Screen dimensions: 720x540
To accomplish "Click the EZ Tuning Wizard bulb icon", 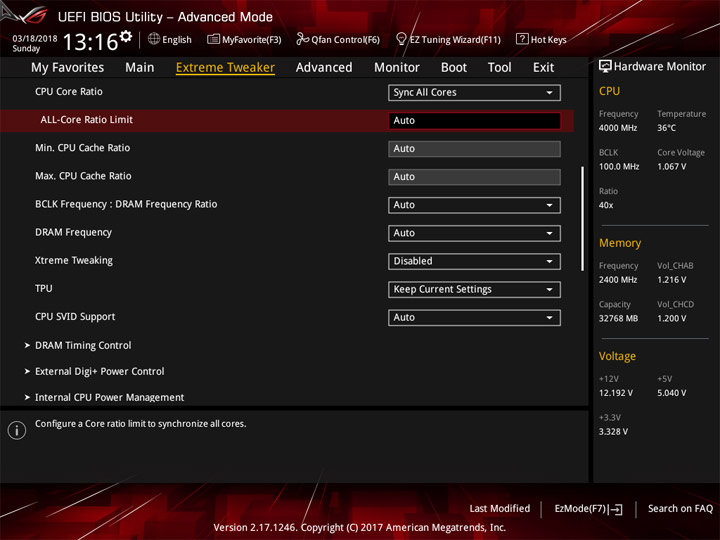I will (x=401, y=39).
